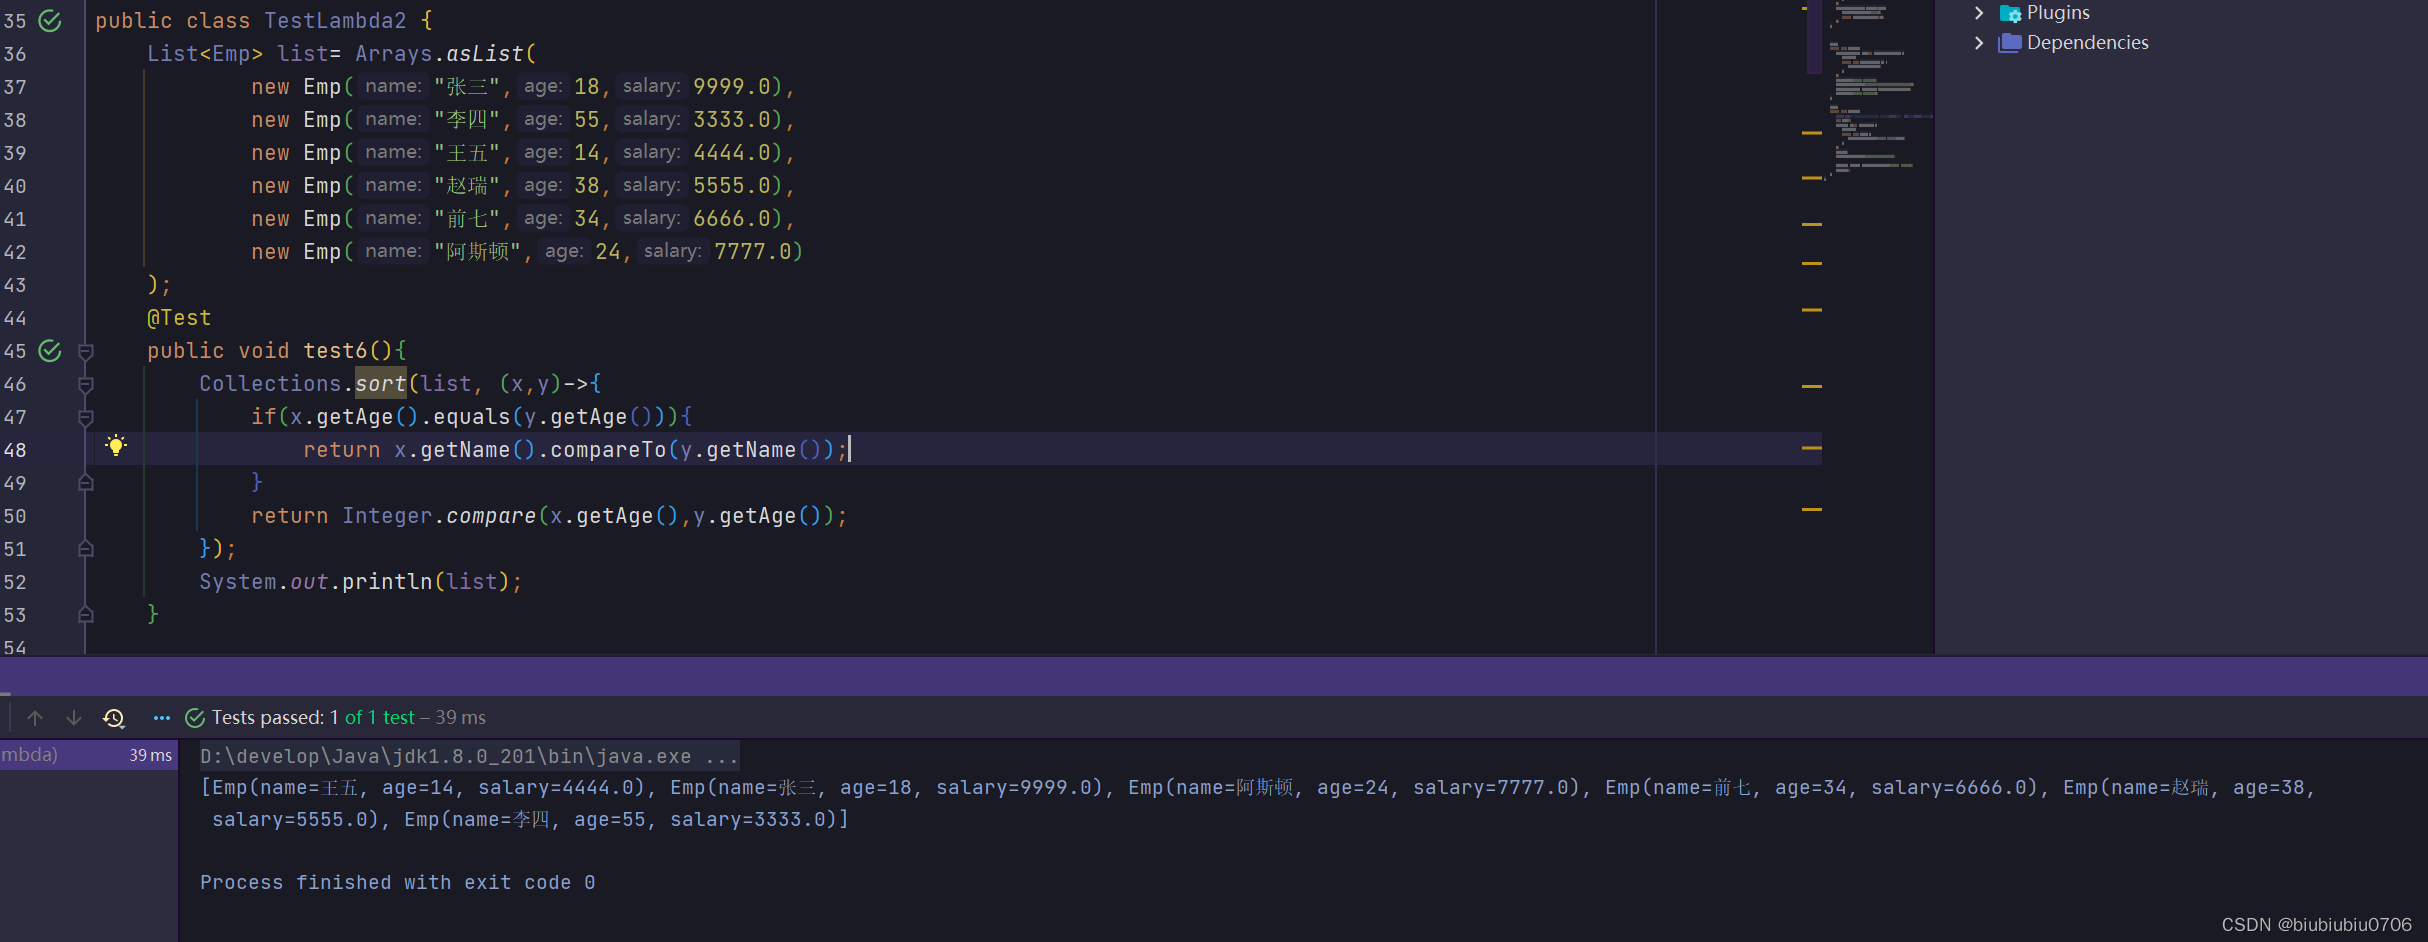Click the test passed gutter icon beside test6()
The height and width of the screenshot is (942, 2428).
pos(49,351)
